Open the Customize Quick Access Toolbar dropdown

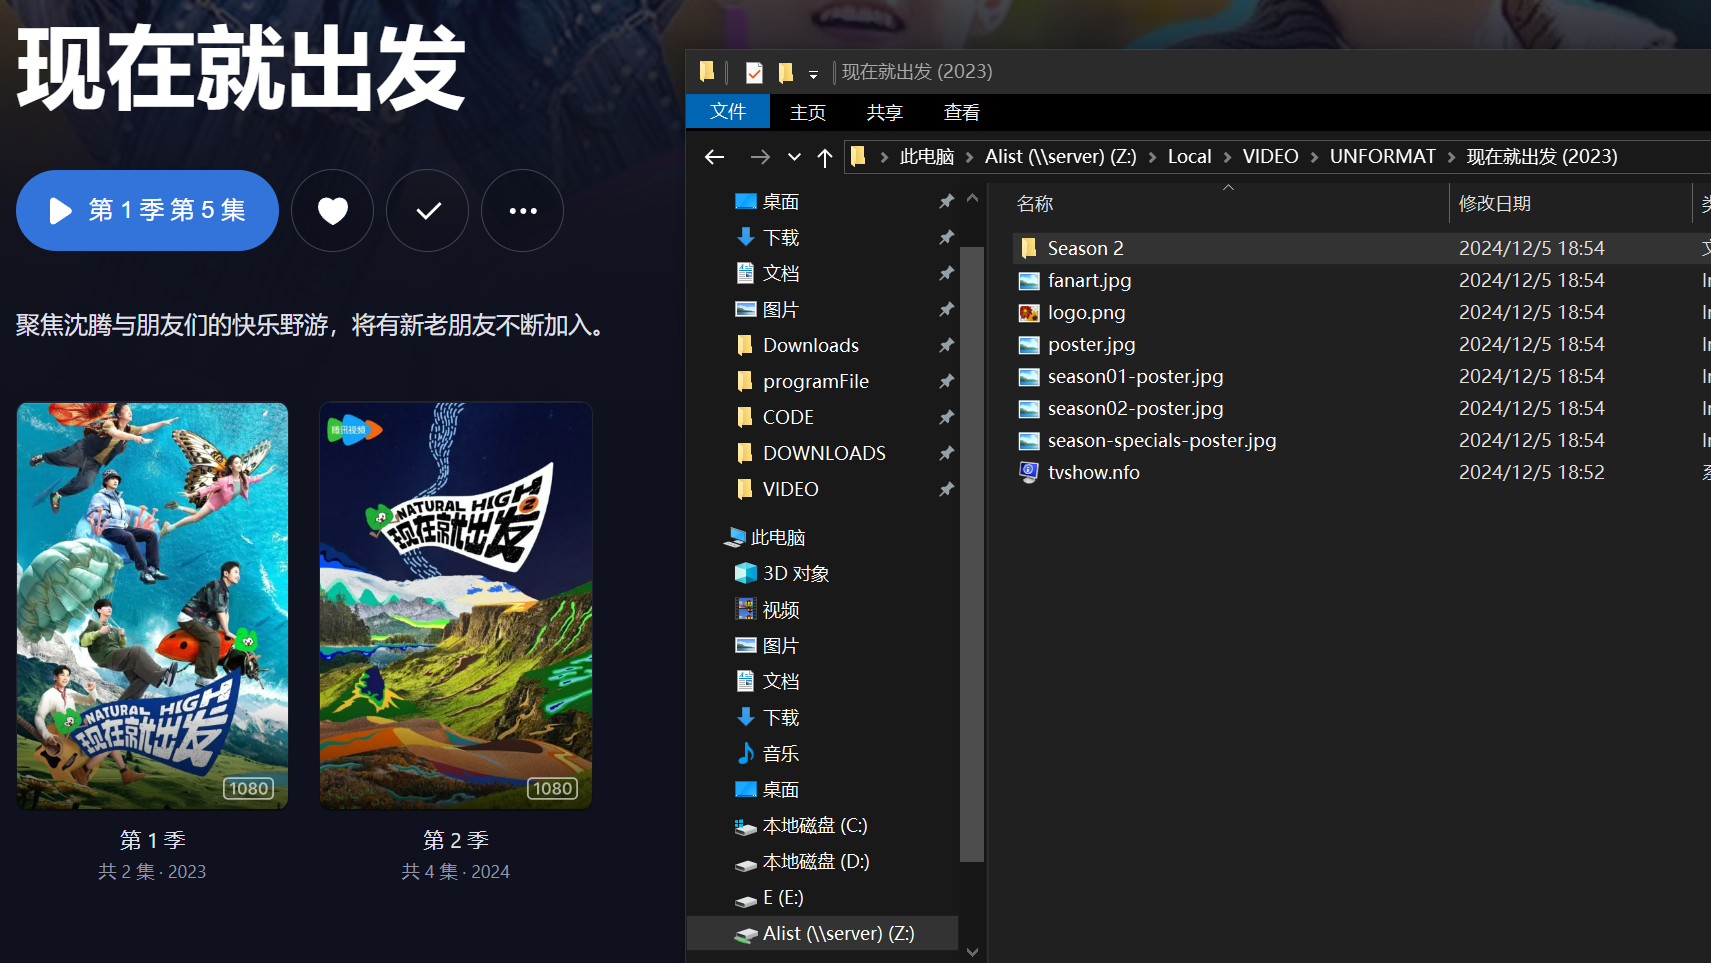click(x=813, y=74)
